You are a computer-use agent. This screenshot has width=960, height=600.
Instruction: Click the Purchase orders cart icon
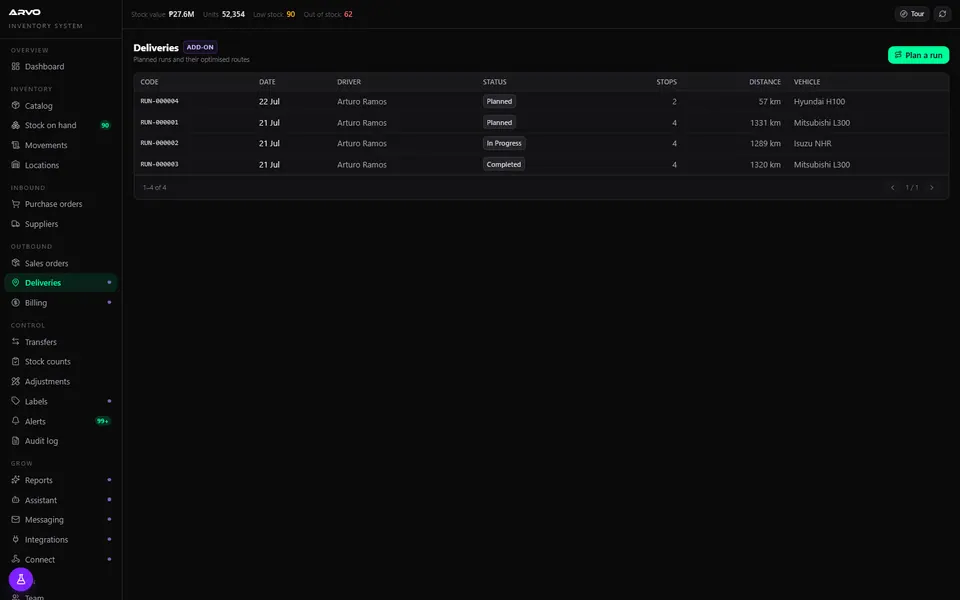[16, 204]
